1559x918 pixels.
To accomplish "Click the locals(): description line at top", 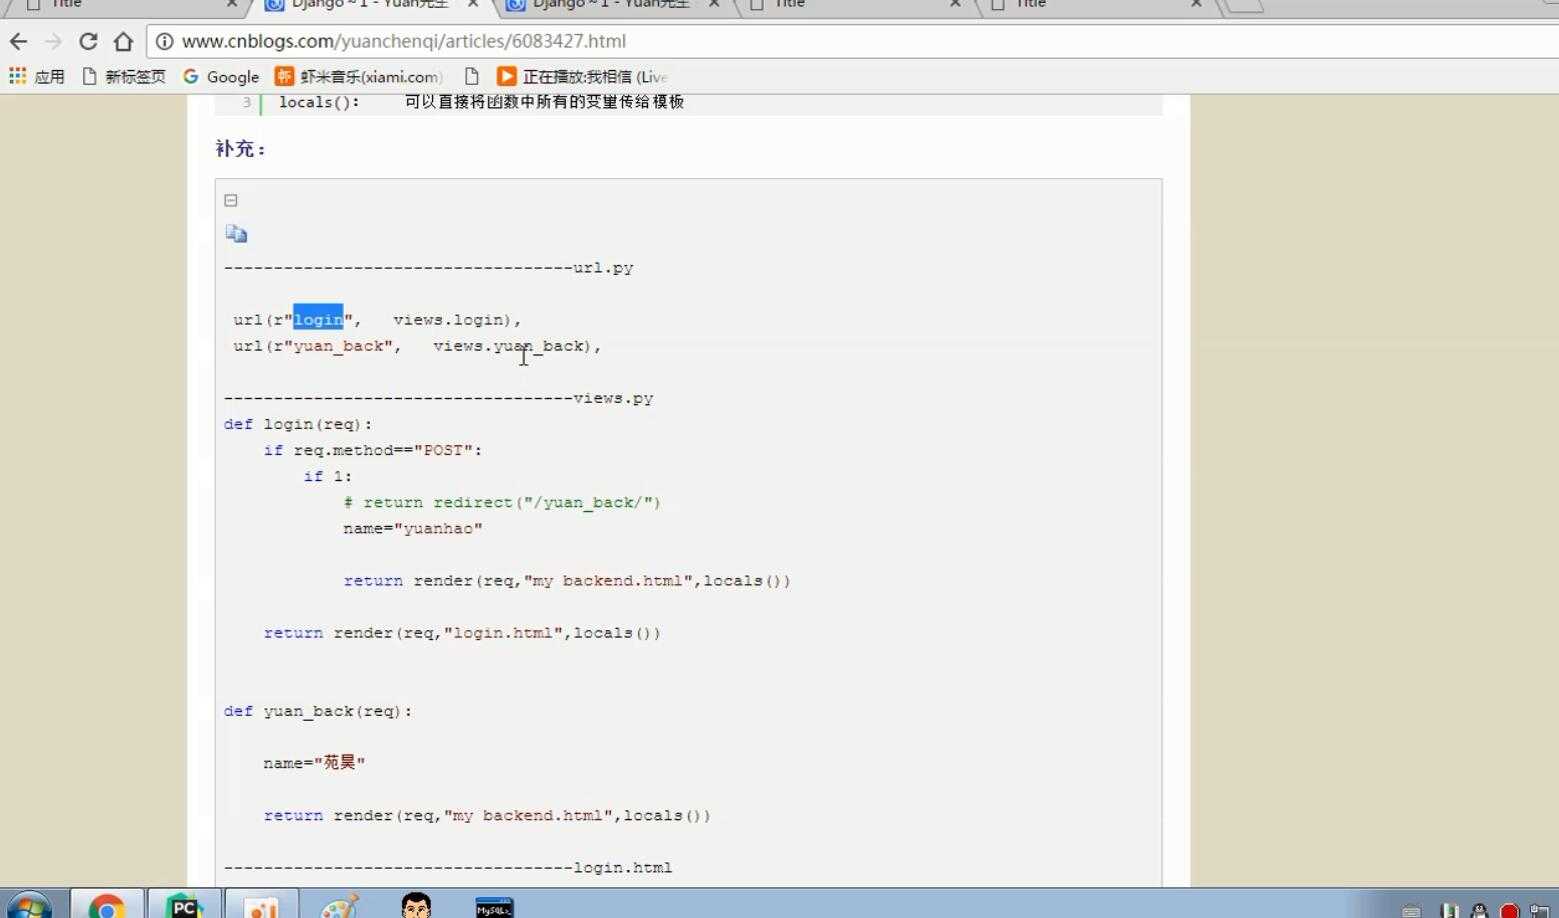I will coord(481,102).
